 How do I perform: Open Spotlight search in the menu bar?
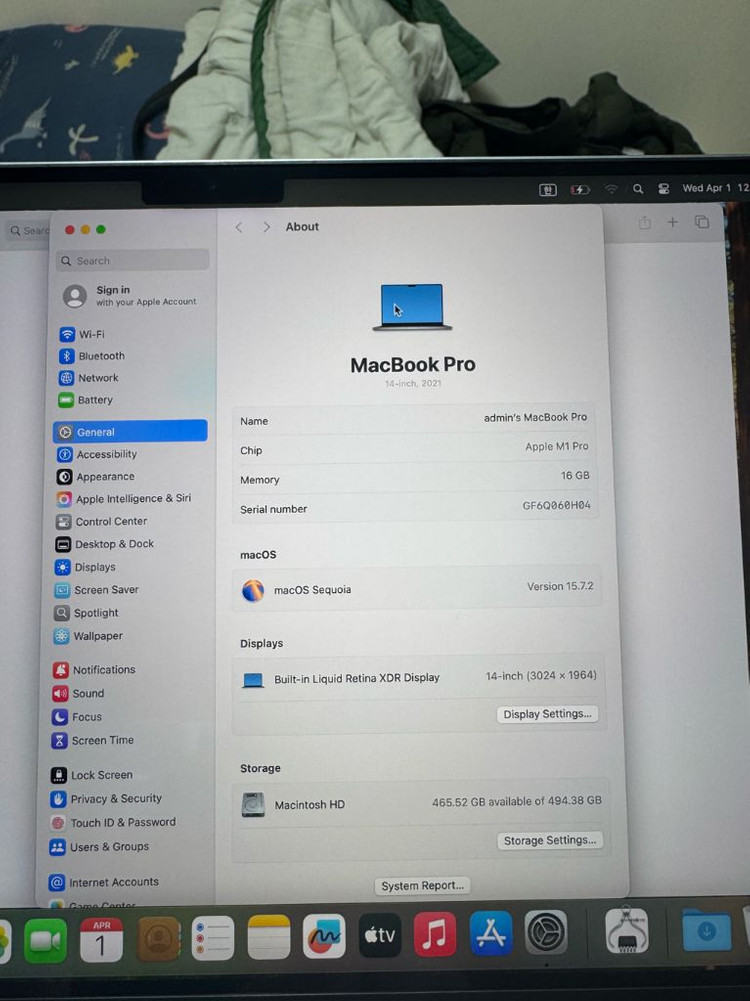(638, 189)
